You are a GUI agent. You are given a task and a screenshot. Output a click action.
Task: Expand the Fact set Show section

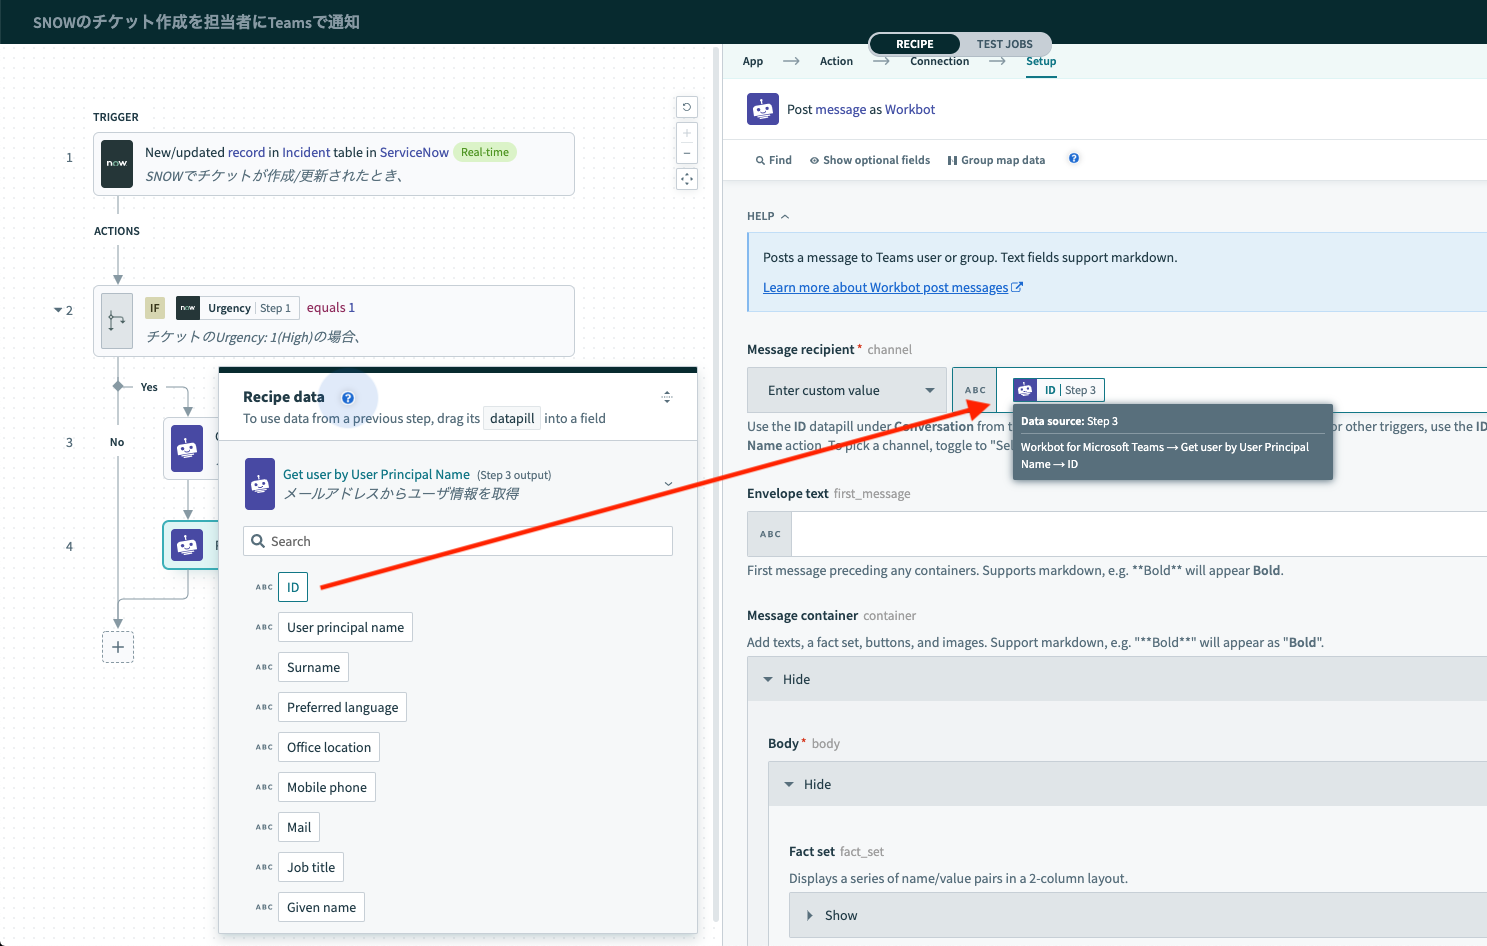click(x=832, y=915)
